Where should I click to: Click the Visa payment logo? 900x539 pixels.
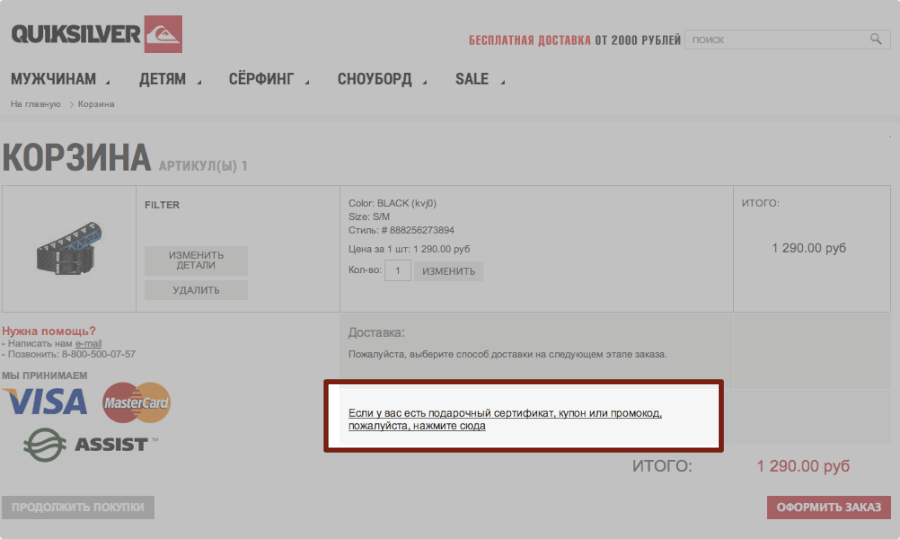click(45, 402)
